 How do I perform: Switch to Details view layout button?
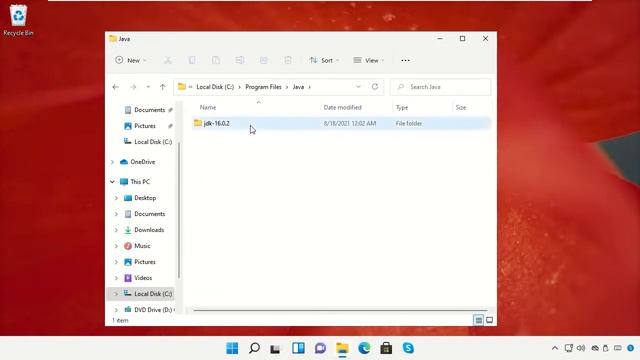pyautogui.click(x=478, y=320)
